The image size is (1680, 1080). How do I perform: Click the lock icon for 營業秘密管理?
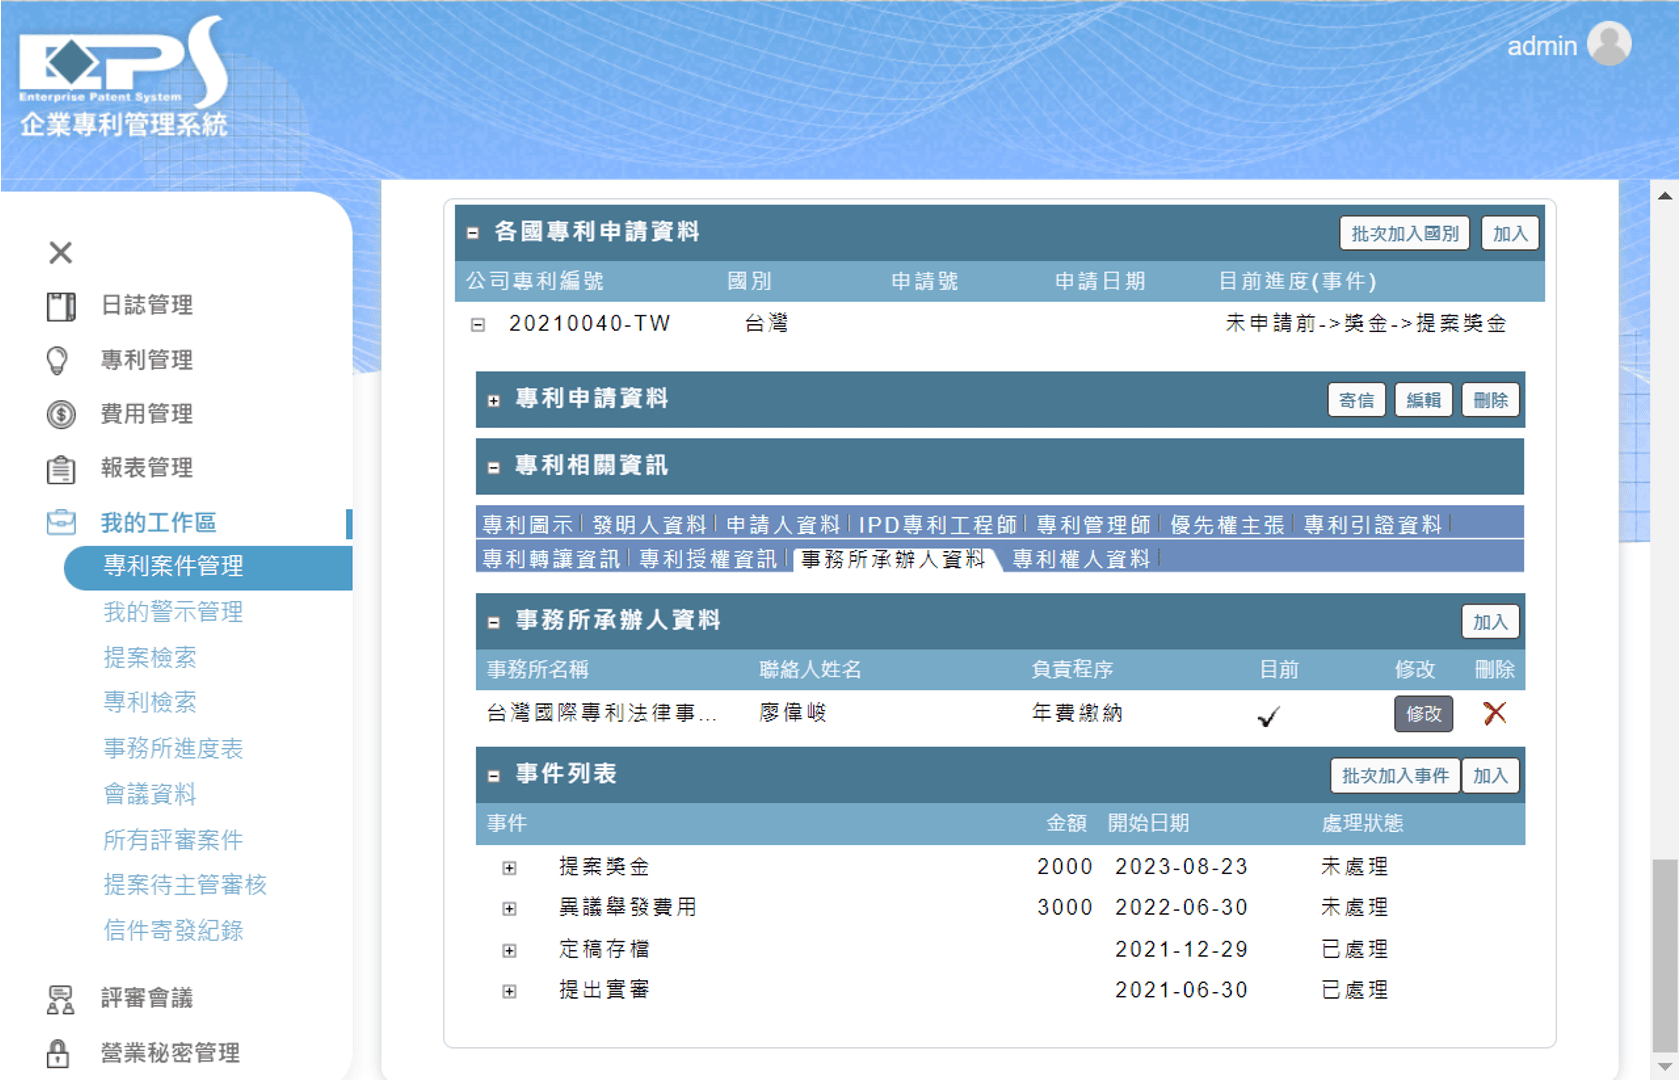pos(58,1053)
